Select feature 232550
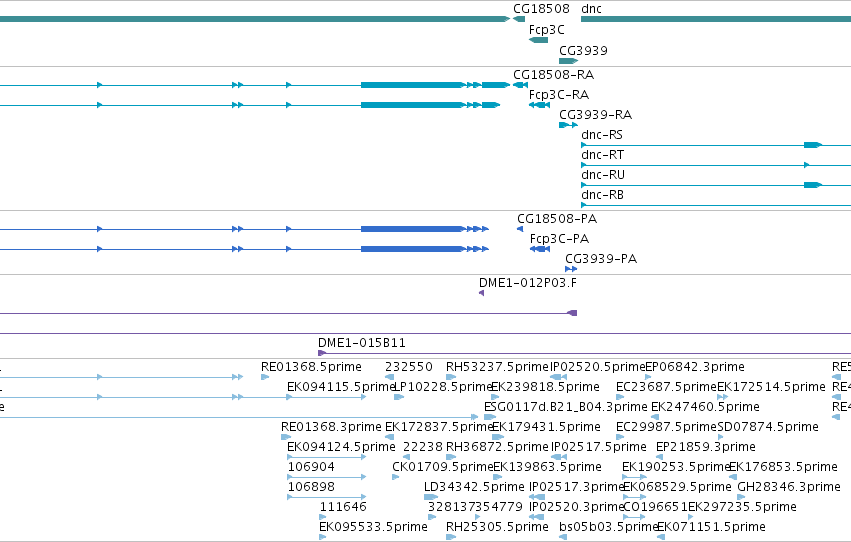The width and height of the screenshot is (851, 542). click(409, 367)
